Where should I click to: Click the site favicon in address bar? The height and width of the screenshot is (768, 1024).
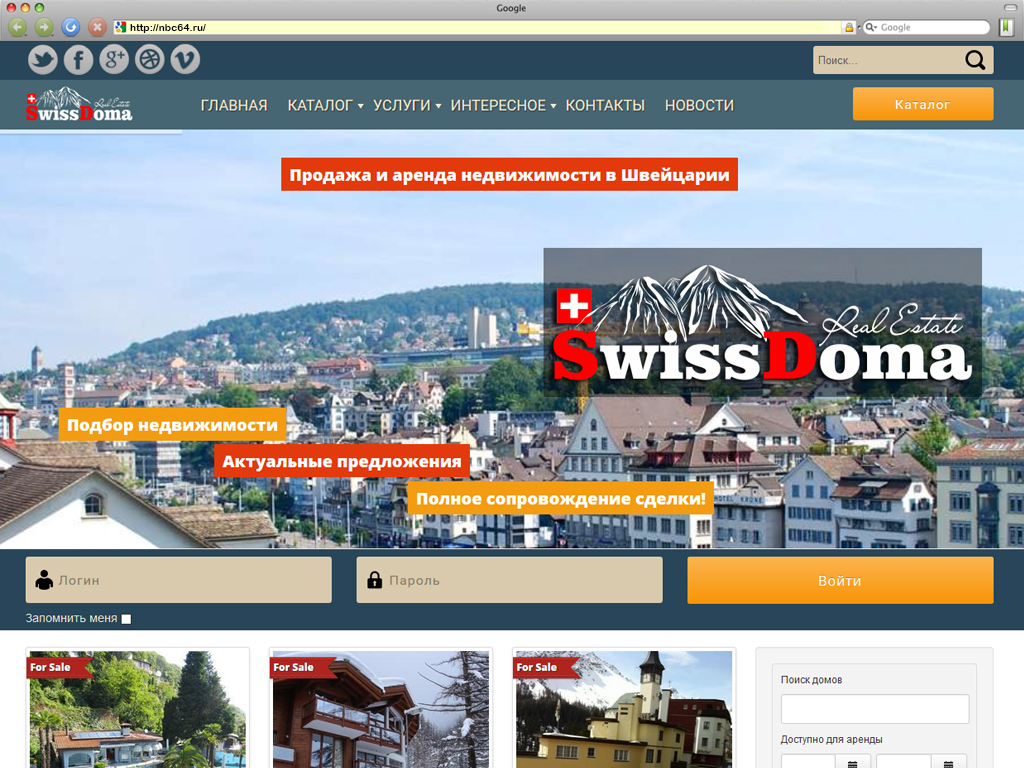[x=120, y=27]
